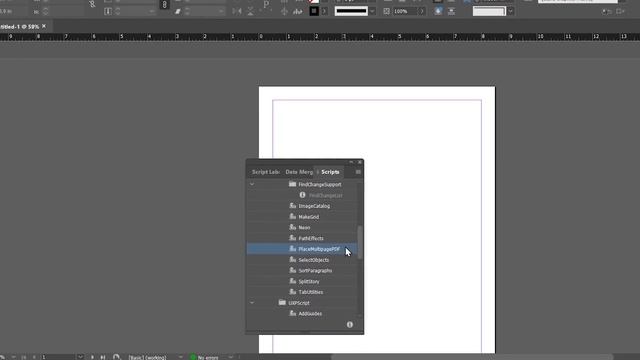Select the PathEffects script
The width and height of the screenshot is (640, 360).
[x=301, y=238]
